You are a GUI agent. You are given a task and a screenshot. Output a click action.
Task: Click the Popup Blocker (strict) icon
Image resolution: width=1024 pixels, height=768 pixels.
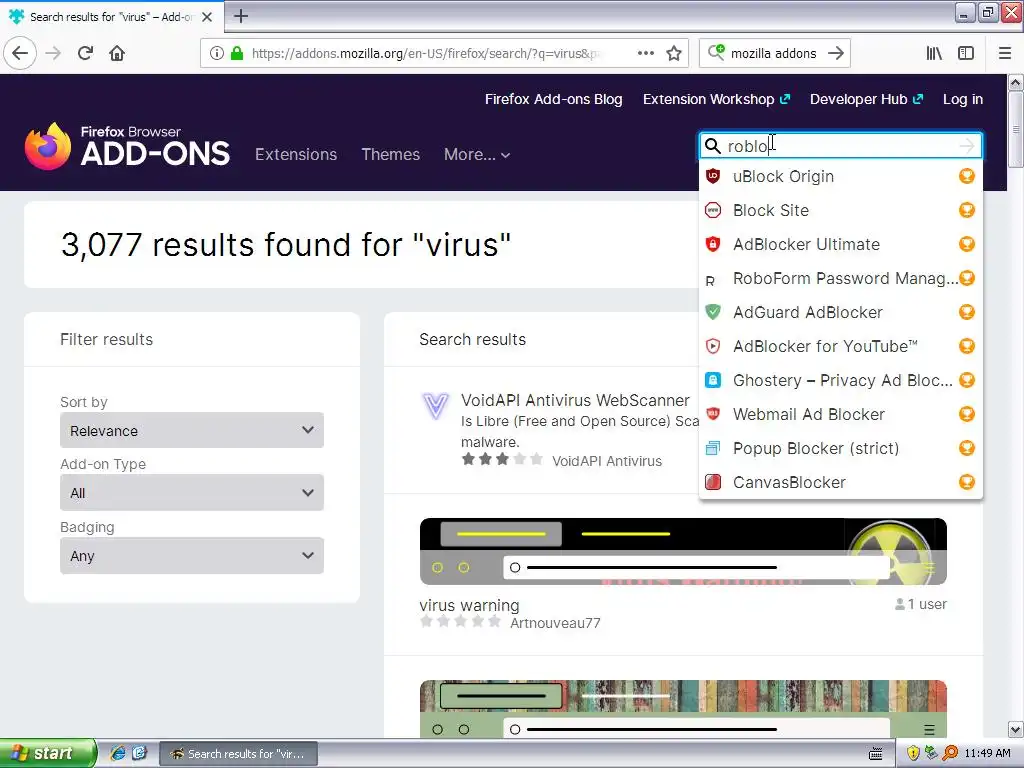coord(713,448)
